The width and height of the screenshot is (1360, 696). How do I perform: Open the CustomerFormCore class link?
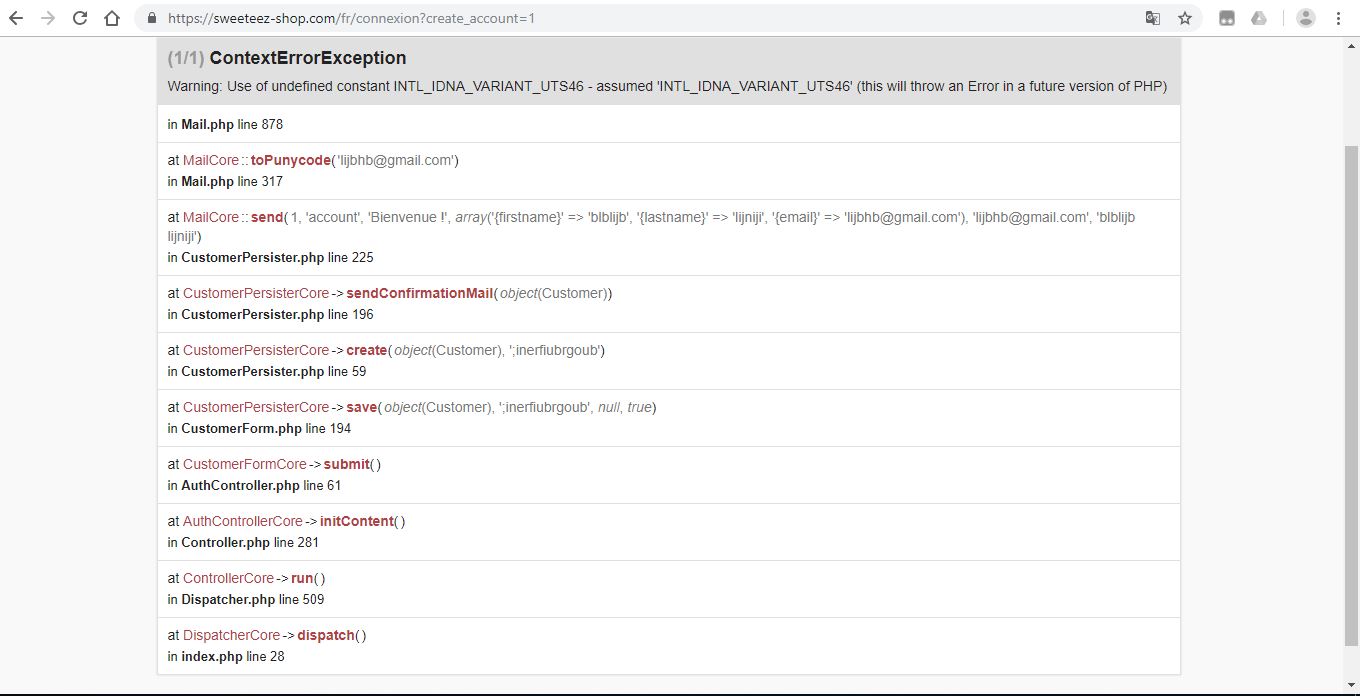click(245, 464)
